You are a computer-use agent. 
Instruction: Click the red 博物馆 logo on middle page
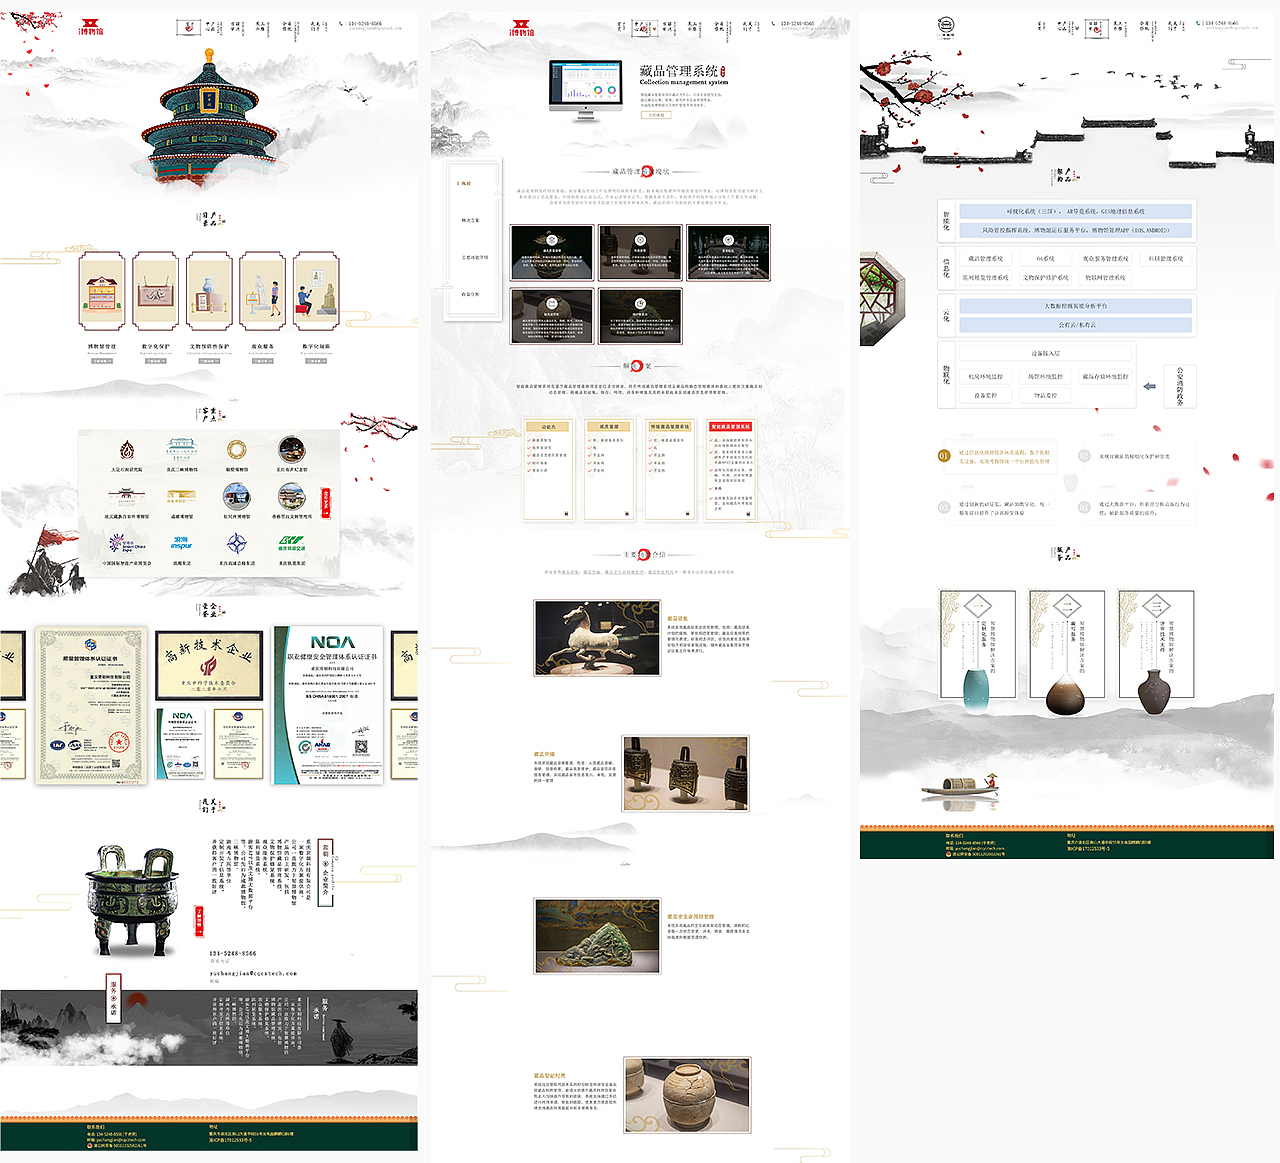pos(522,28)
